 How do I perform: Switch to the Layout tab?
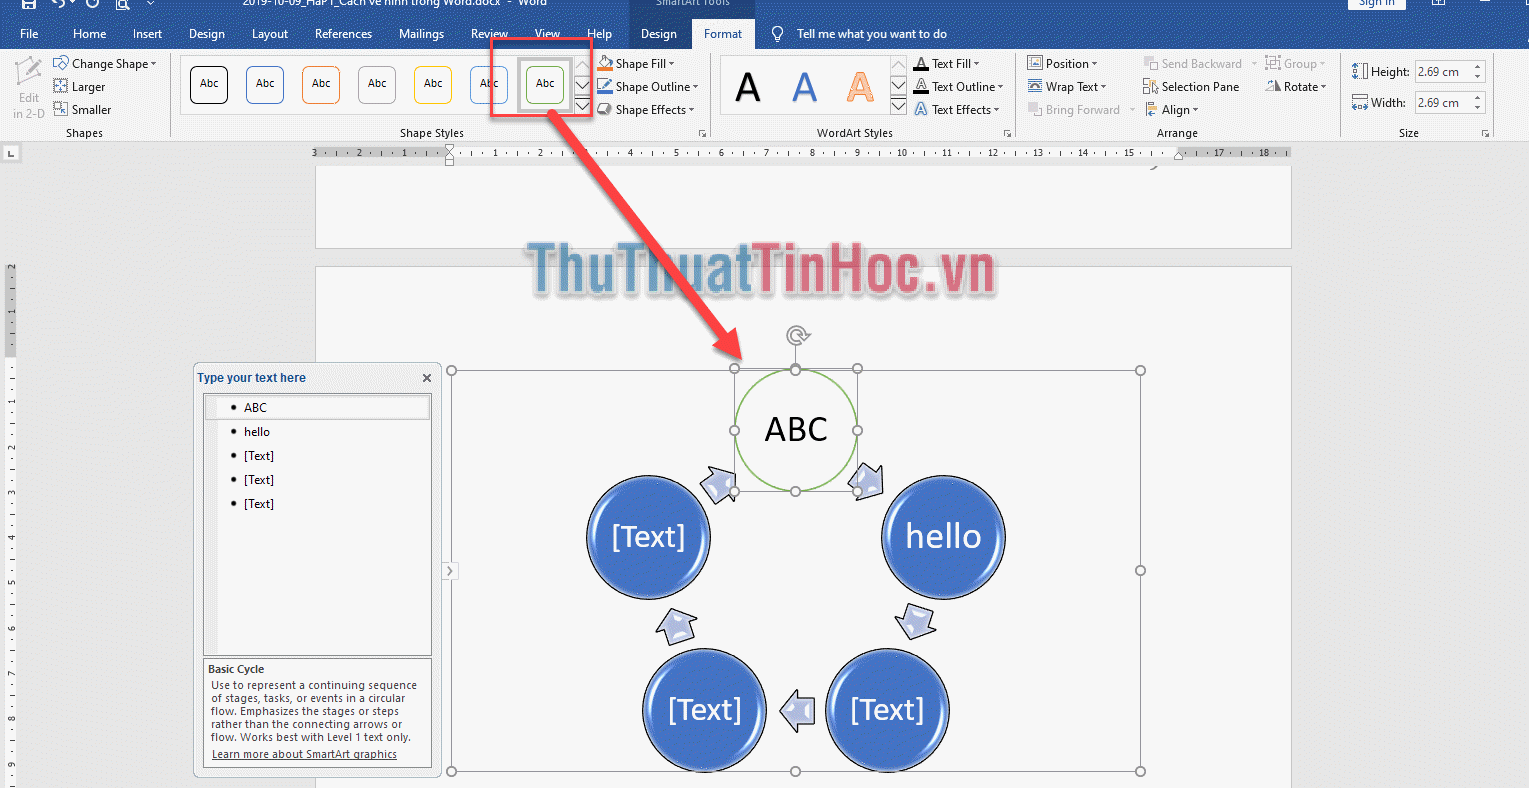[270, 34]
